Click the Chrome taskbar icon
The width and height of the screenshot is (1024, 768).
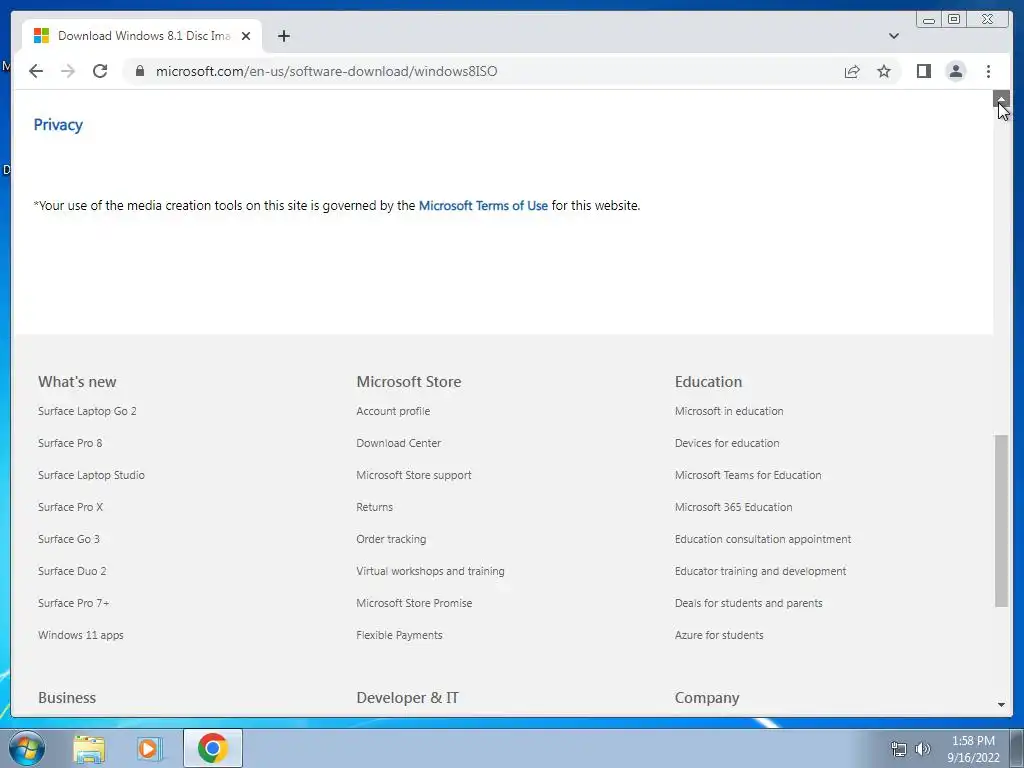pos(212,748)
